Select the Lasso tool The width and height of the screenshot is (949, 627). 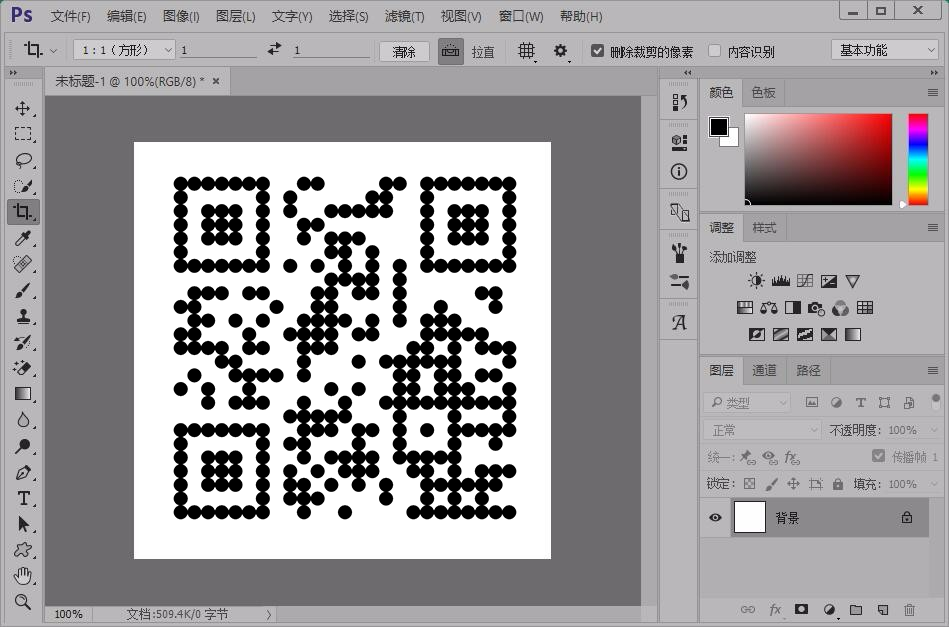(23, 160)
